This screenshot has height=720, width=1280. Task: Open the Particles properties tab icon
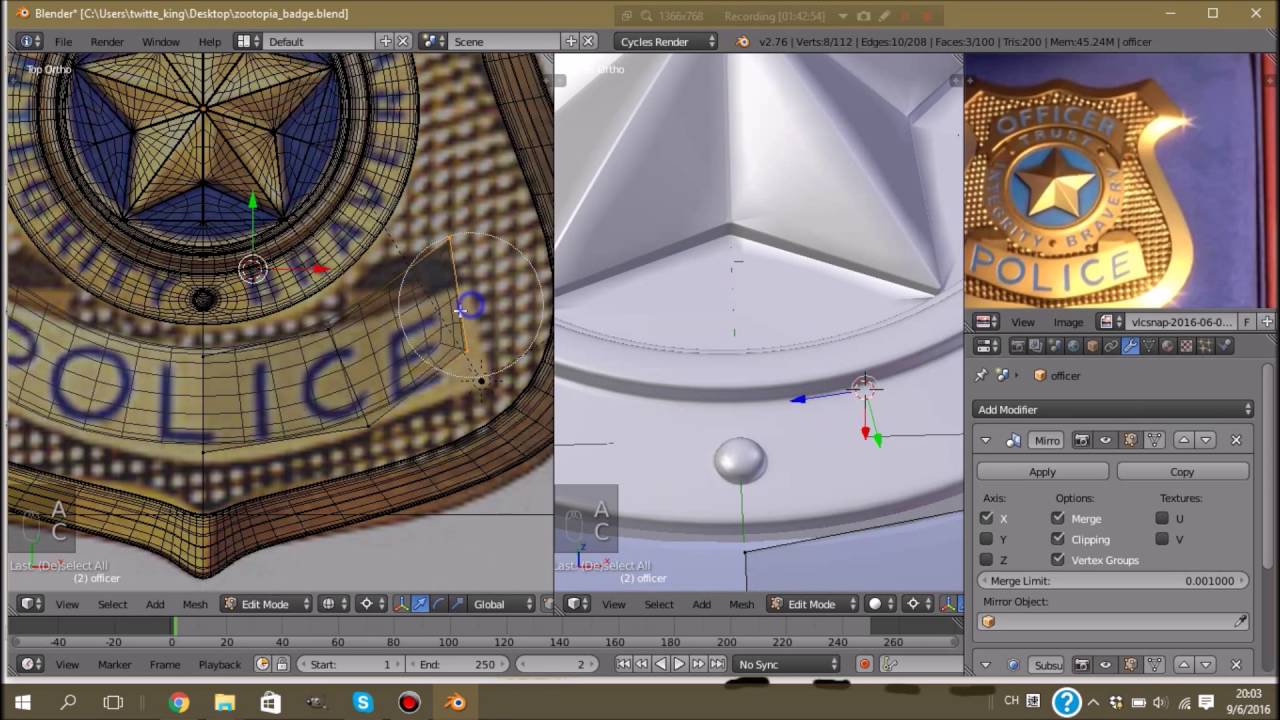[x=1205, y=346]
